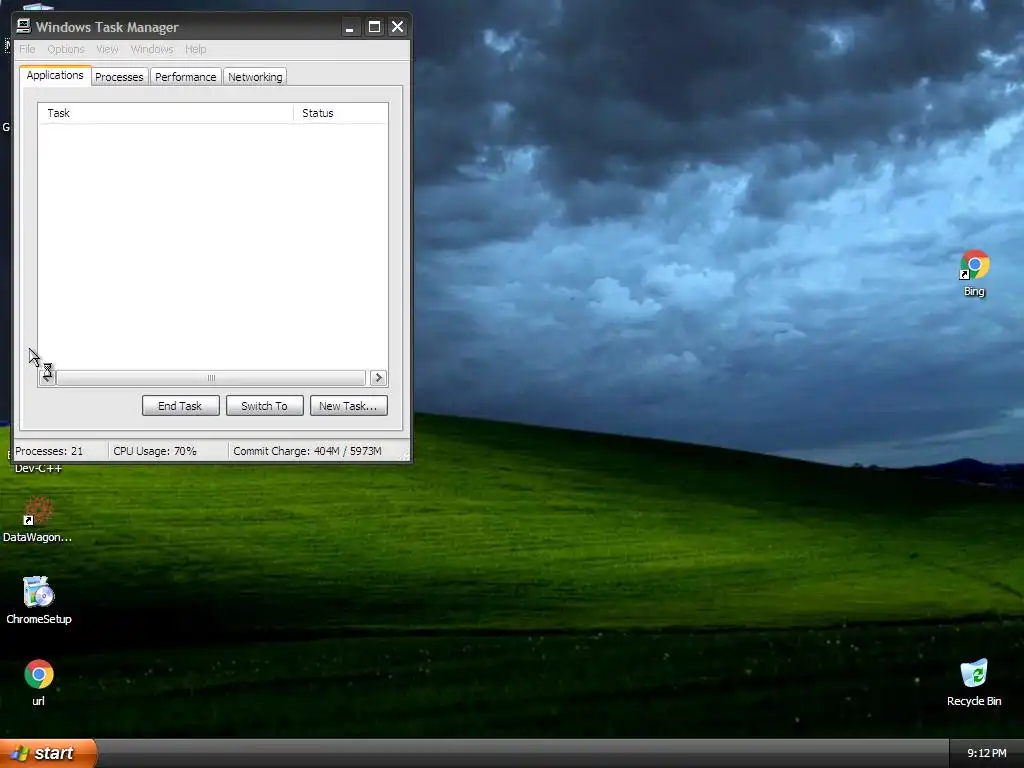Click the horizontal scrollbar left arrow
The image size is (1024, 768).
point(47,377)
